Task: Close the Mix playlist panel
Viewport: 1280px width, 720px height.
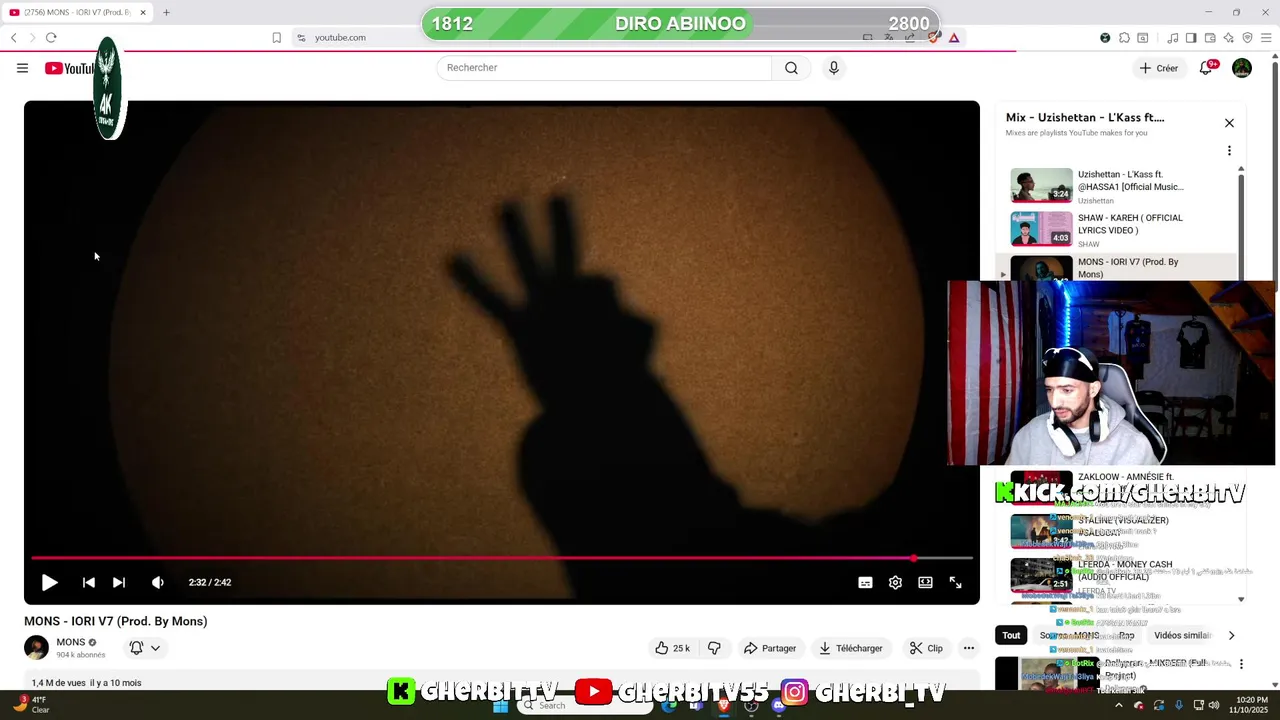Action: (1229, 123)
